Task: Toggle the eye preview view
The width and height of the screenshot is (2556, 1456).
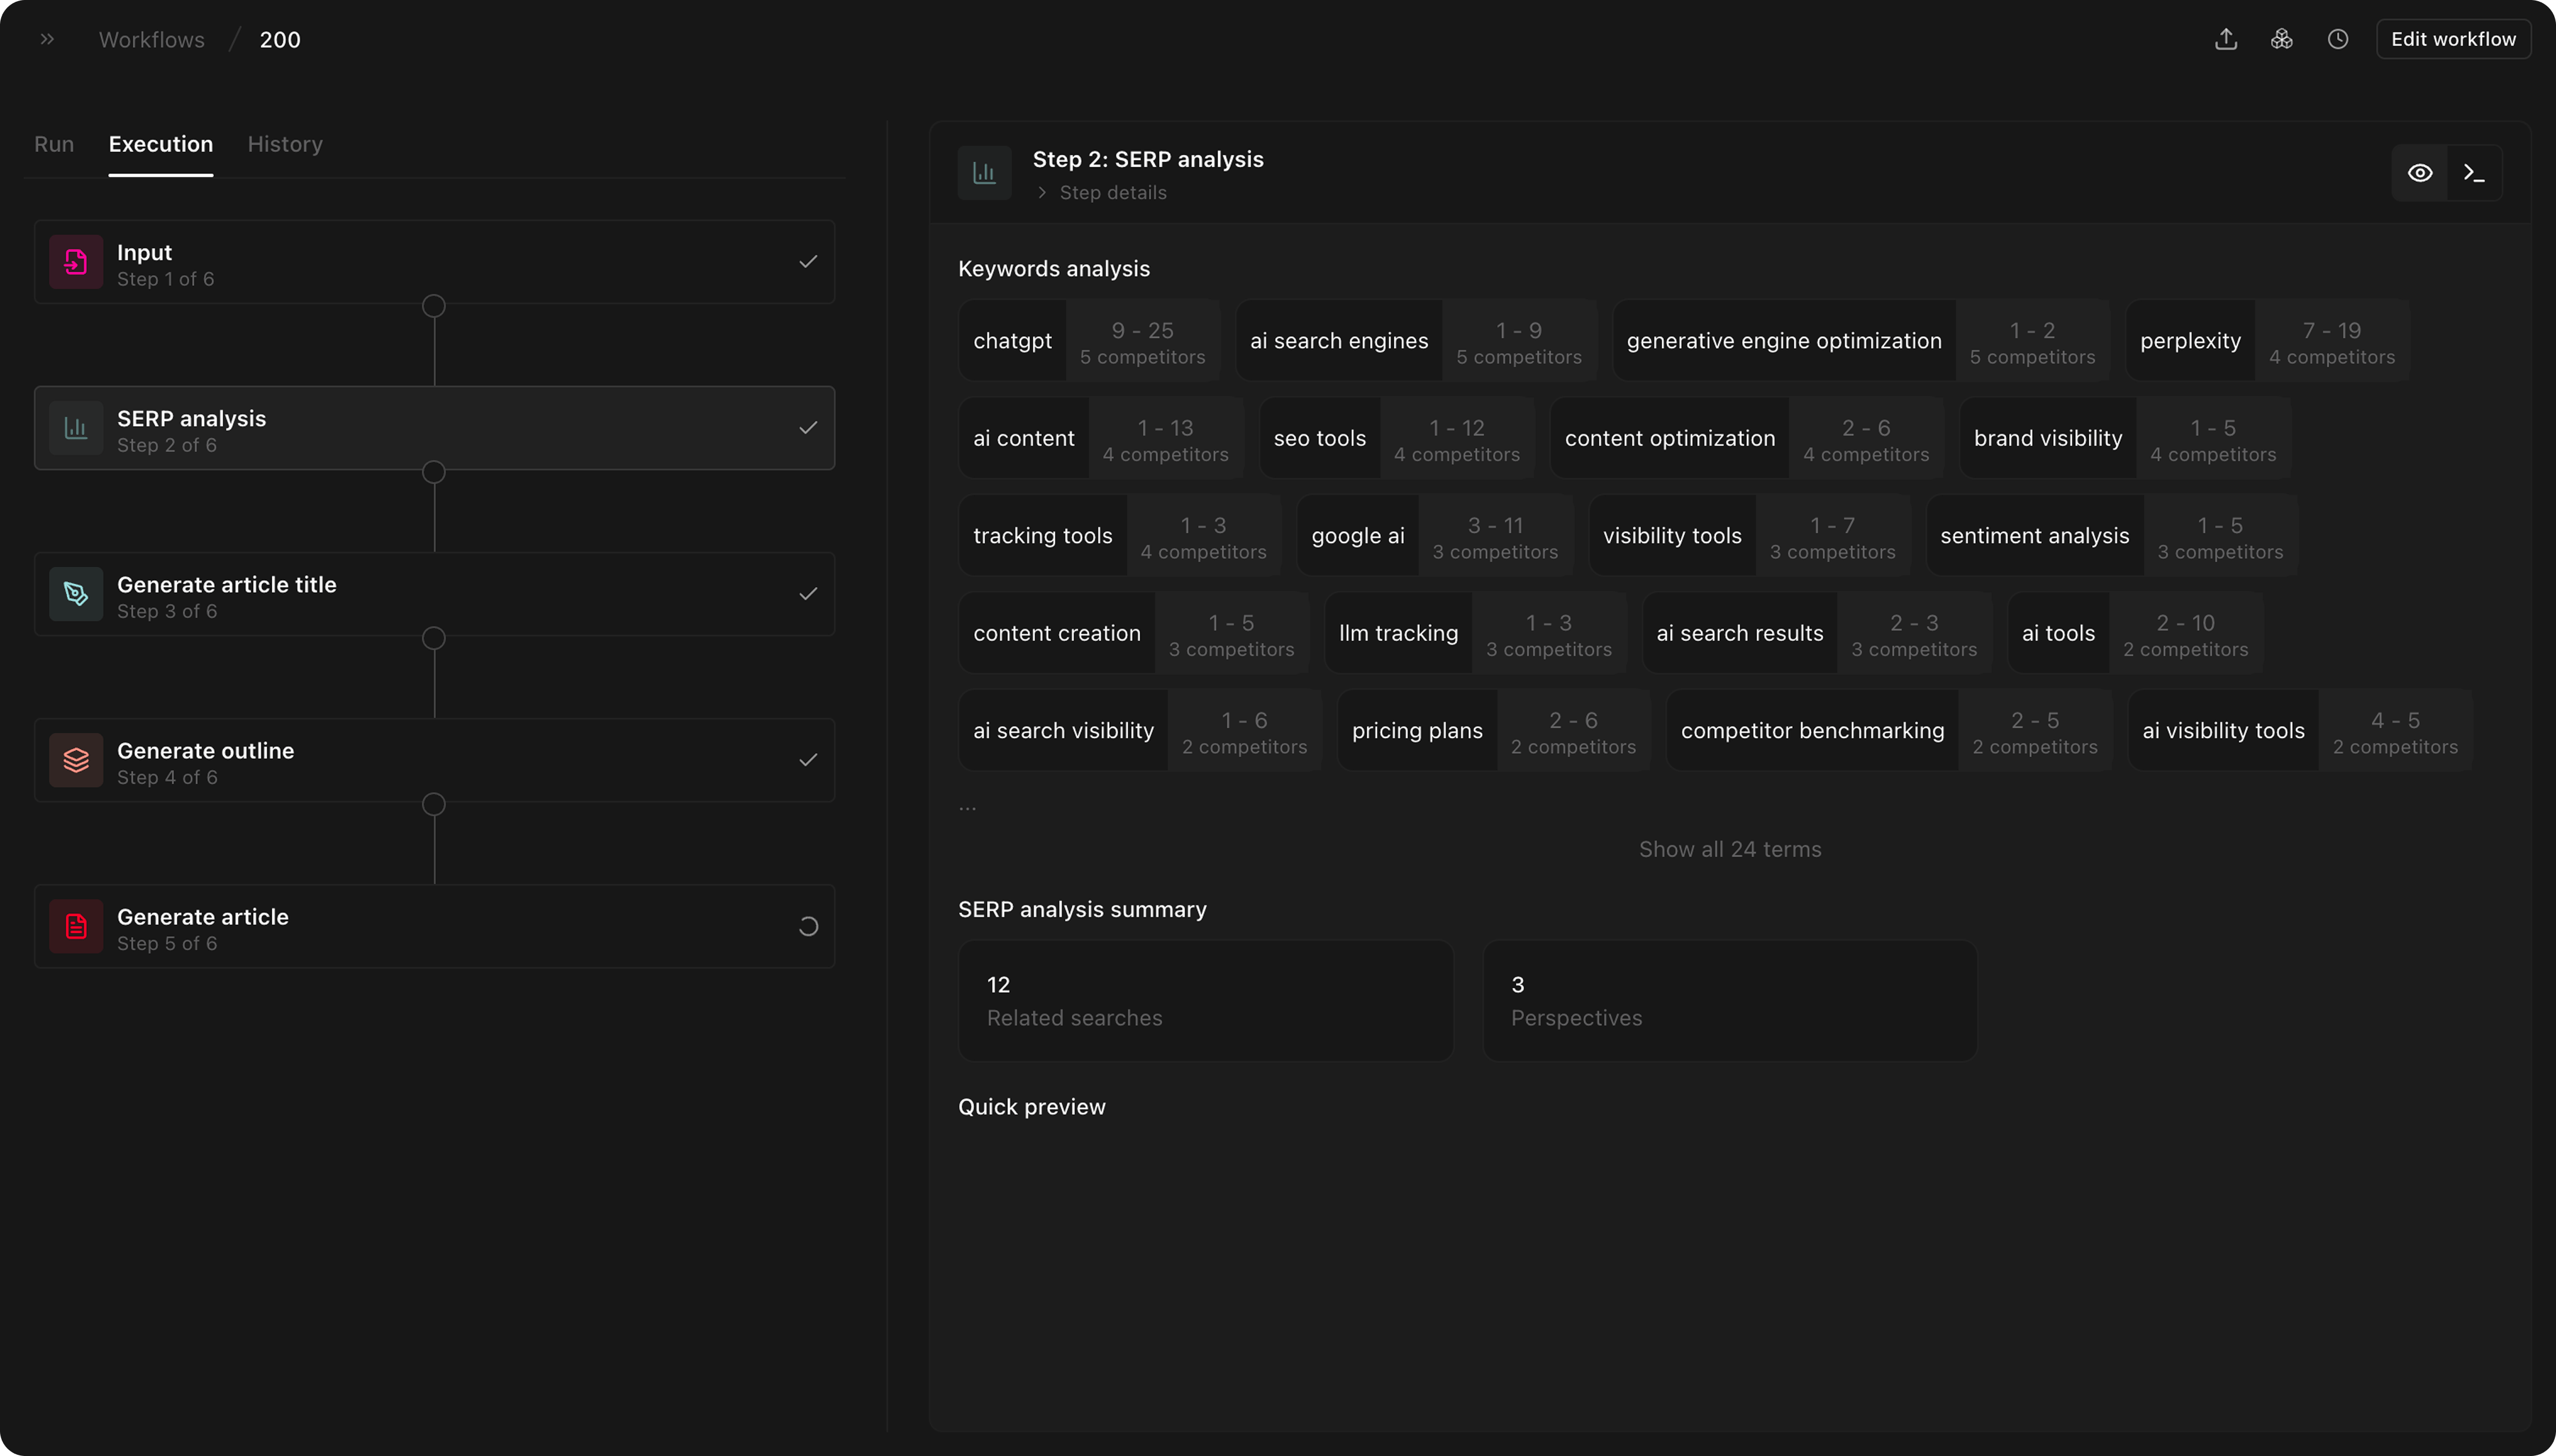Action: pyautogui.click(x=2419, y=173)
